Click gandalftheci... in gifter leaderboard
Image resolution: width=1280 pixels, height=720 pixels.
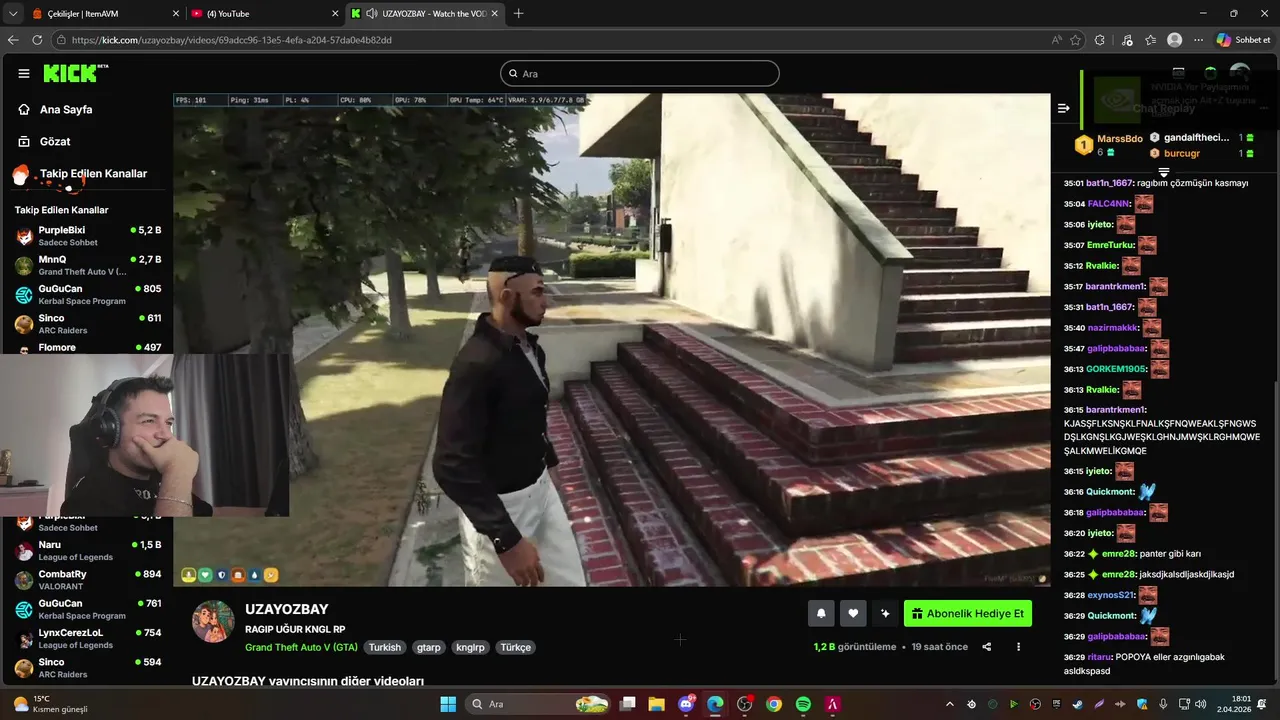(1196, 138)
